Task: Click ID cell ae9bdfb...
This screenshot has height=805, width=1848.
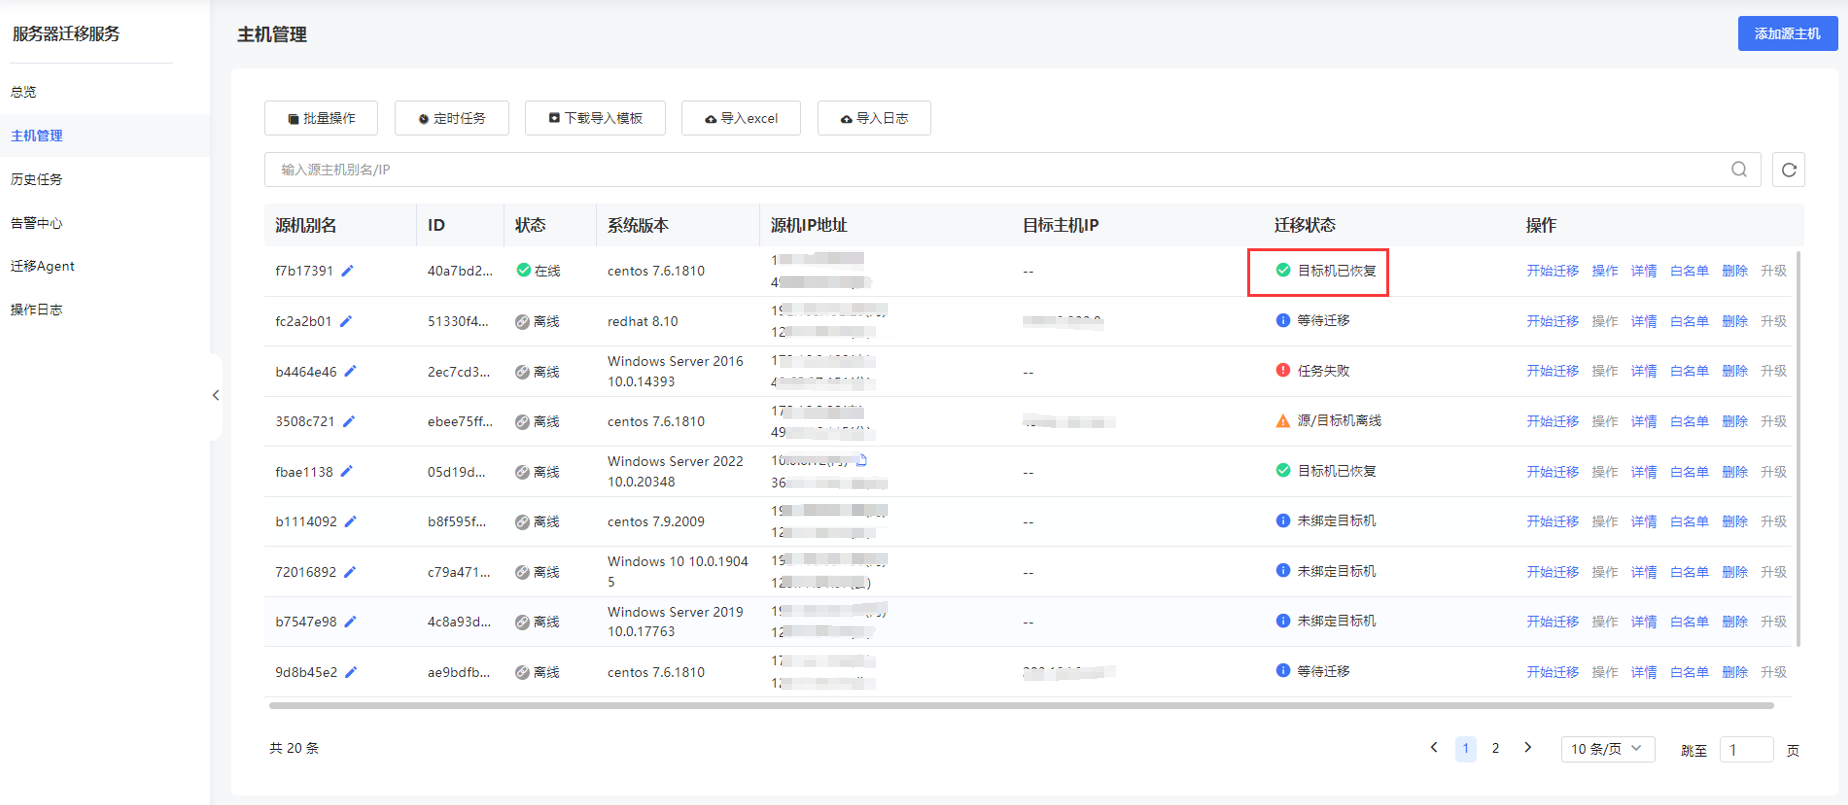Action: pyautogui.click(x=459, y=672)
